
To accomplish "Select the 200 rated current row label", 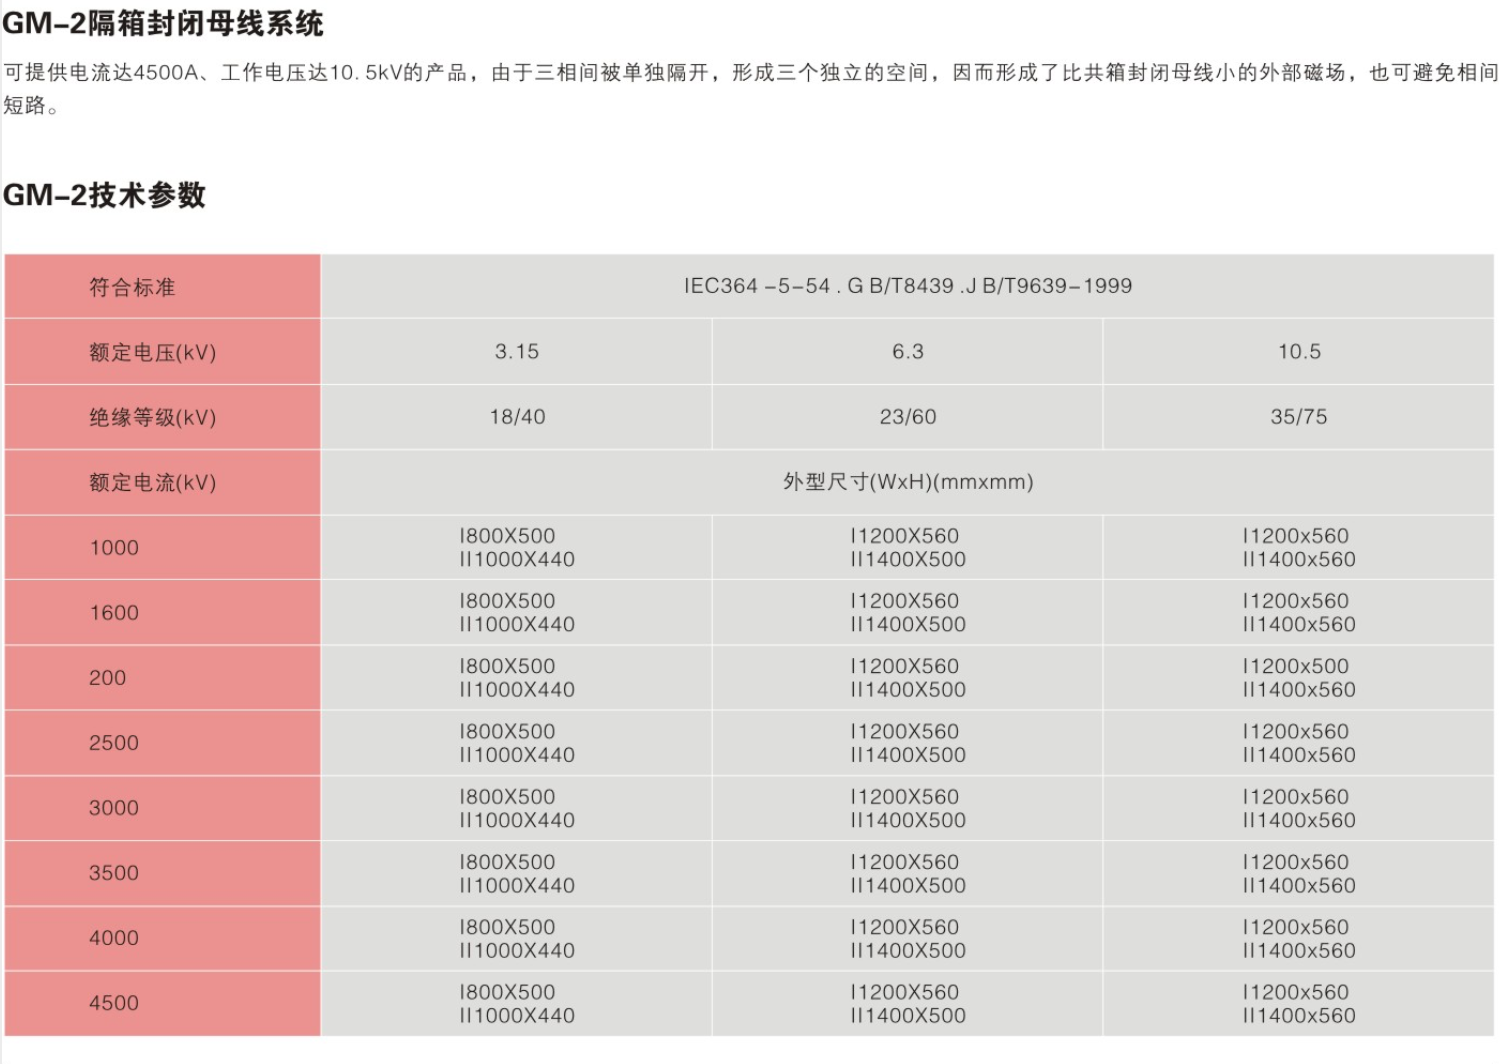I will click(x=162, y=677).
